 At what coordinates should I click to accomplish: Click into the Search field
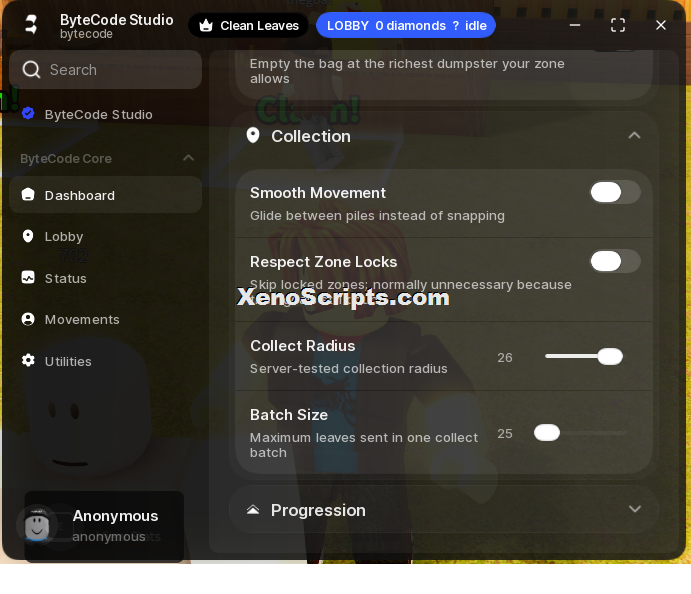[105, 70]
